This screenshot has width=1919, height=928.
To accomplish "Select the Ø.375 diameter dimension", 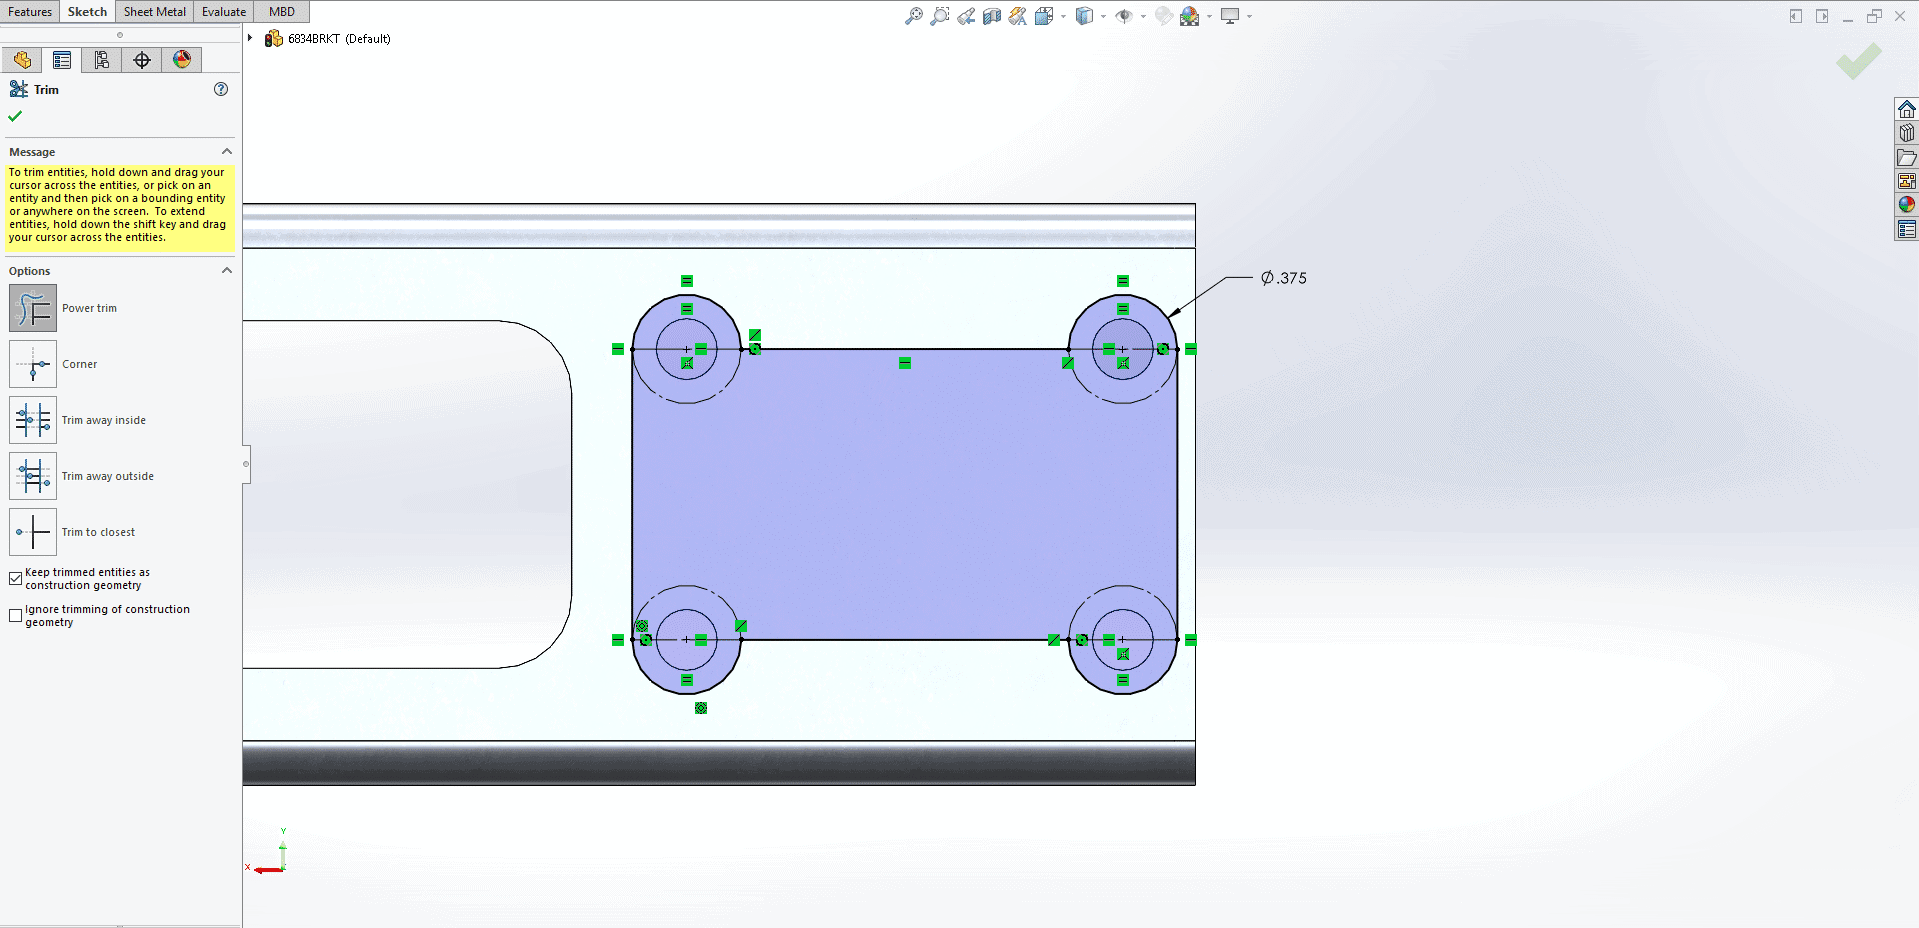I will coord(1284,278).
